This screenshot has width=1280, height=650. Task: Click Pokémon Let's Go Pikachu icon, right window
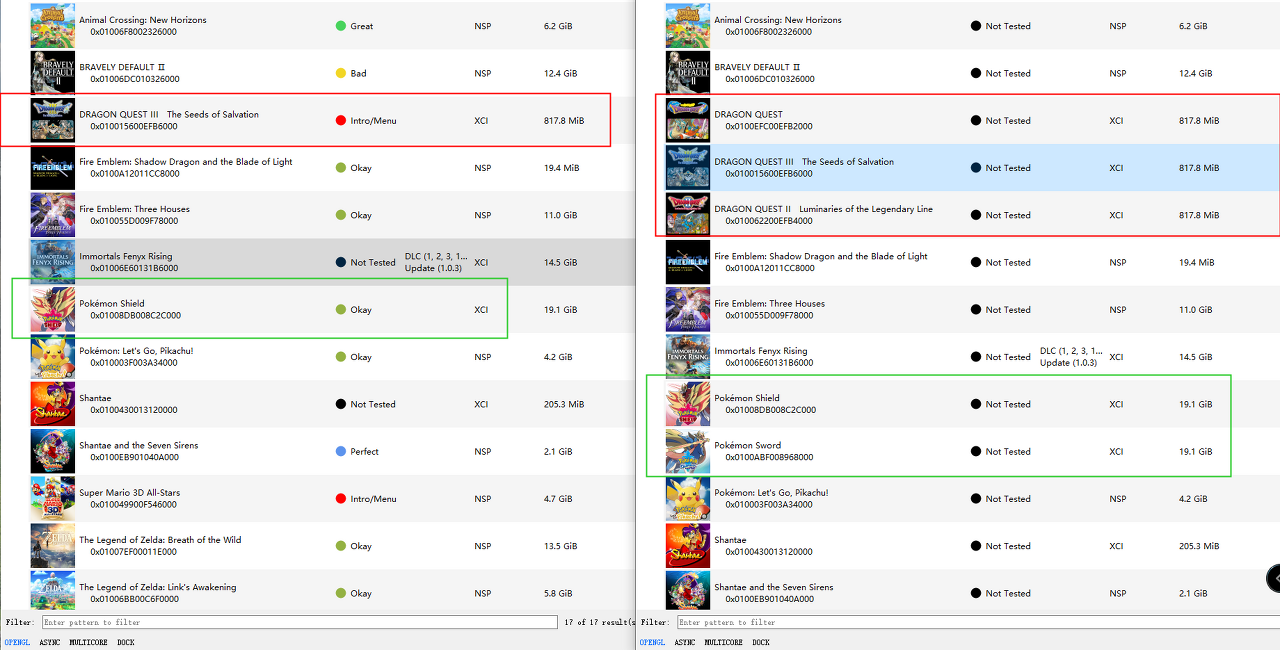click(x=687, y=499)
